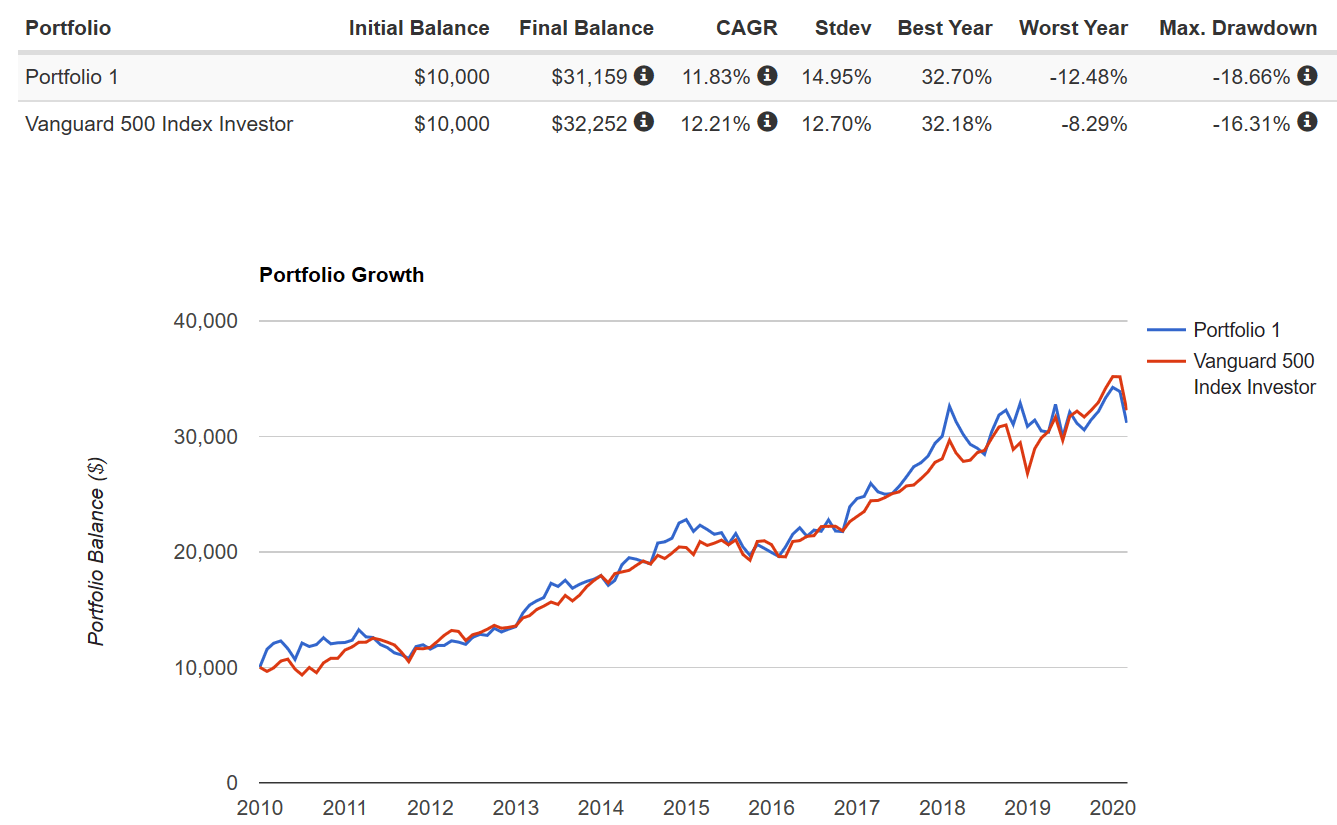Viewport: 1337px width, 825px height.
Task: Click the blue Portfolio 1 legend line
Action: tap(1166, 330)
